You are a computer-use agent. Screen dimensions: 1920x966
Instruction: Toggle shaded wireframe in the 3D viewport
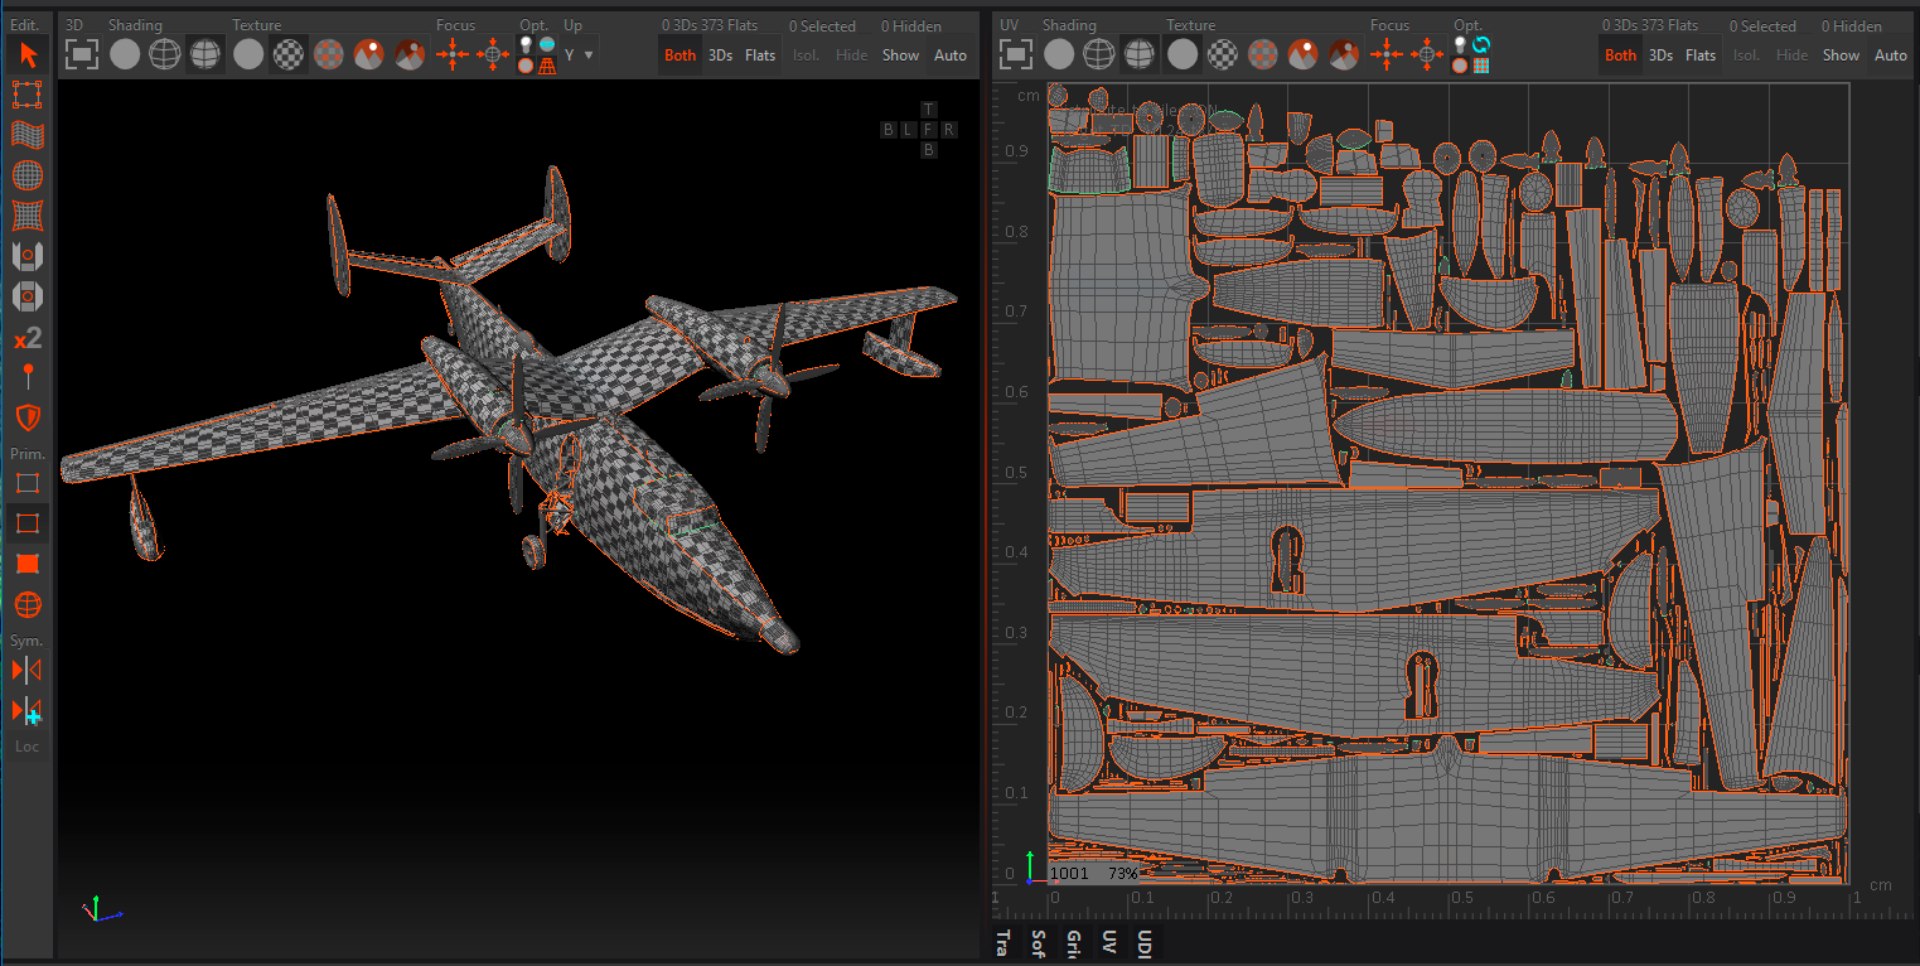coord(205,54)
